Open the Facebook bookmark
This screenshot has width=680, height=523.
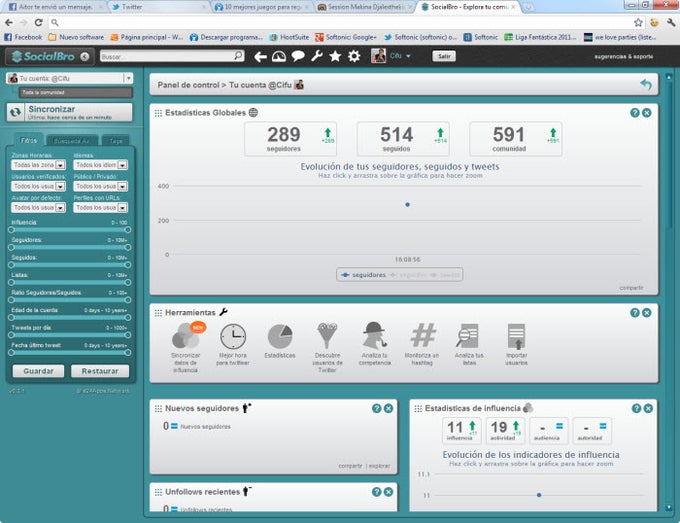pyautogui.click(x=23, y=37)
